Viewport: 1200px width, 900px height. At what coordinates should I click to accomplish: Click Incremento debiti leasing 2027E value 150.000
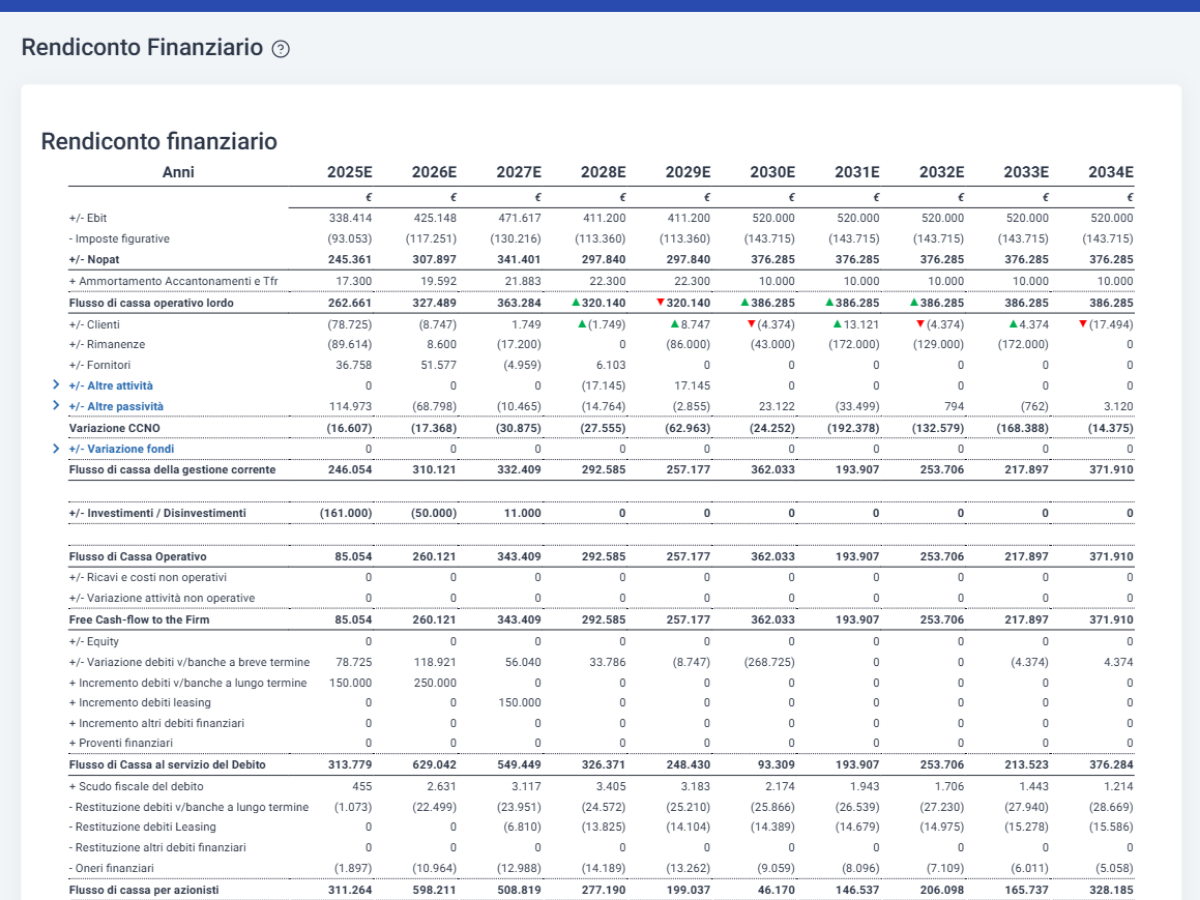tap(519, 703)
